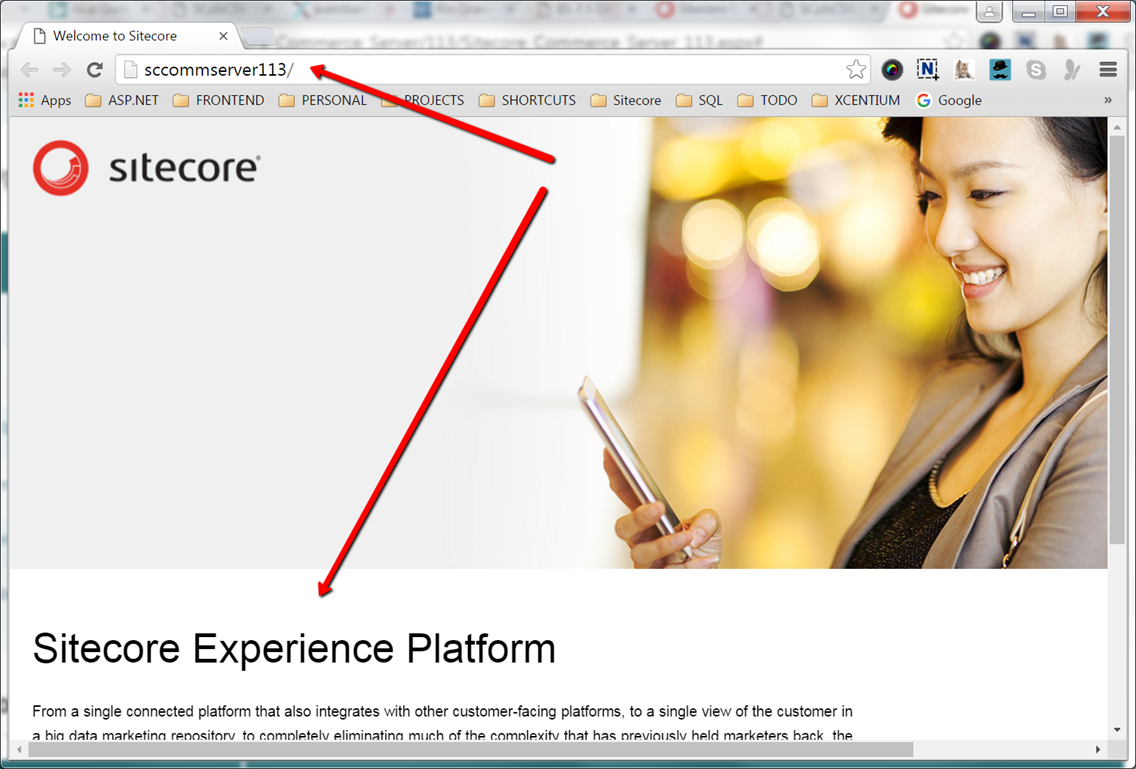Open the Google bookmark
This screenshot has height=769, width=1136.
[949, 100]
